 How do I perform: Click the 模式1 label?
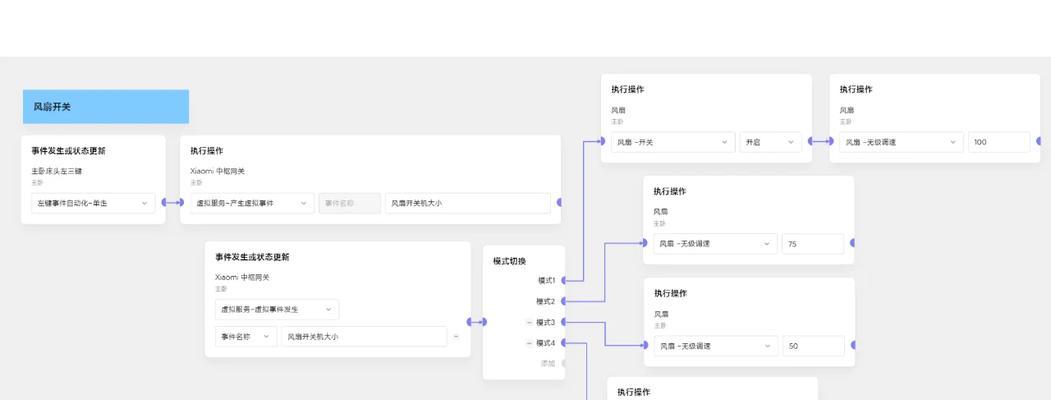tap(546, 280)
